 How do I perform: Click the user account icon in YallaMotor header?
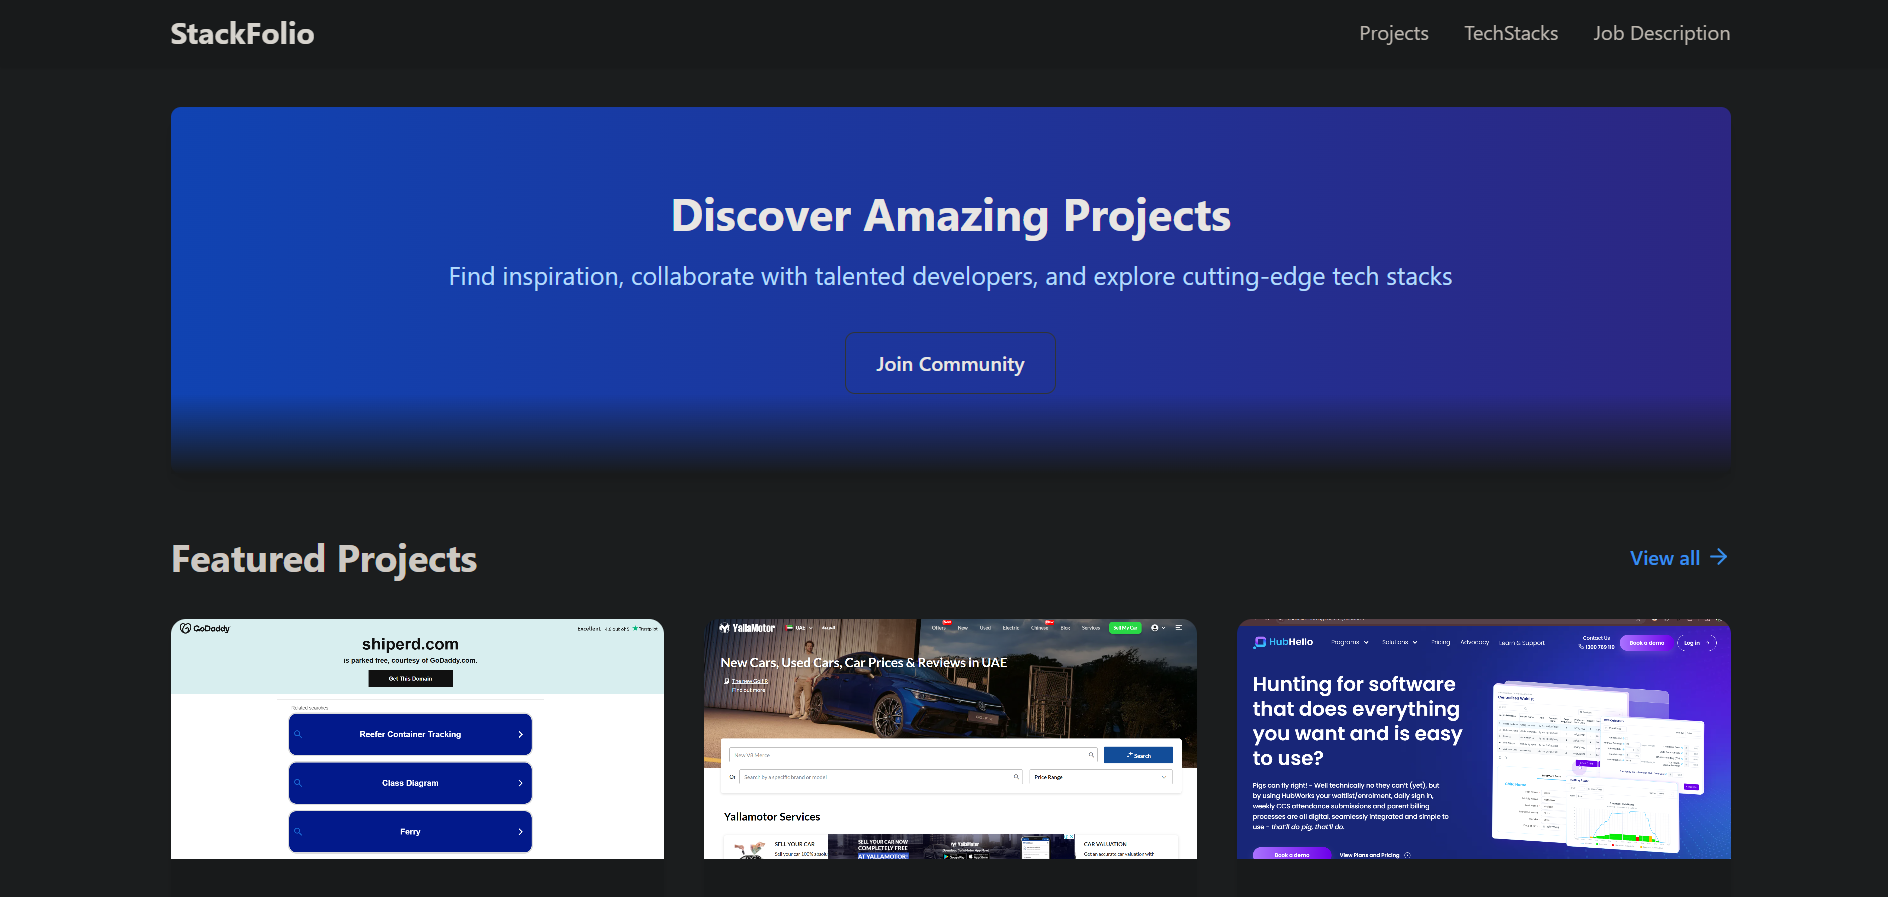[x=1155, y=628]
